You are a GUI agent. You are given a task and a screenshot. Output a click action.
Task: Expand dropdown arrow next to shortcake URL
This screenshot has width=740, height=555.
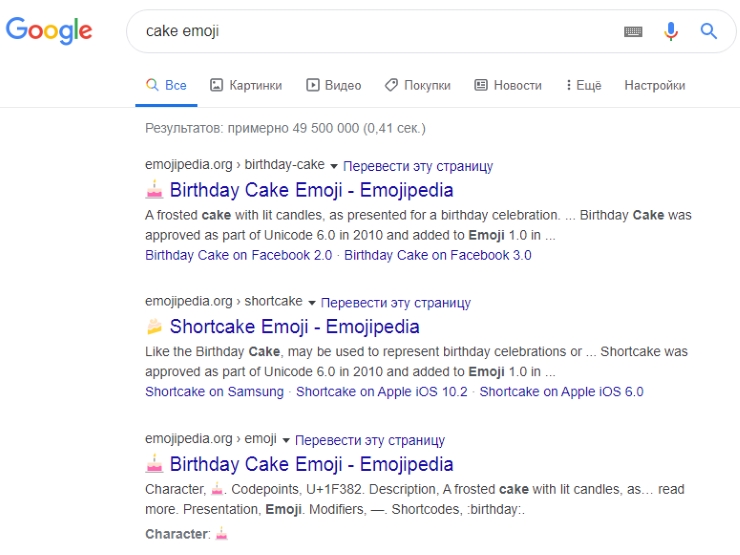(312, 303)
